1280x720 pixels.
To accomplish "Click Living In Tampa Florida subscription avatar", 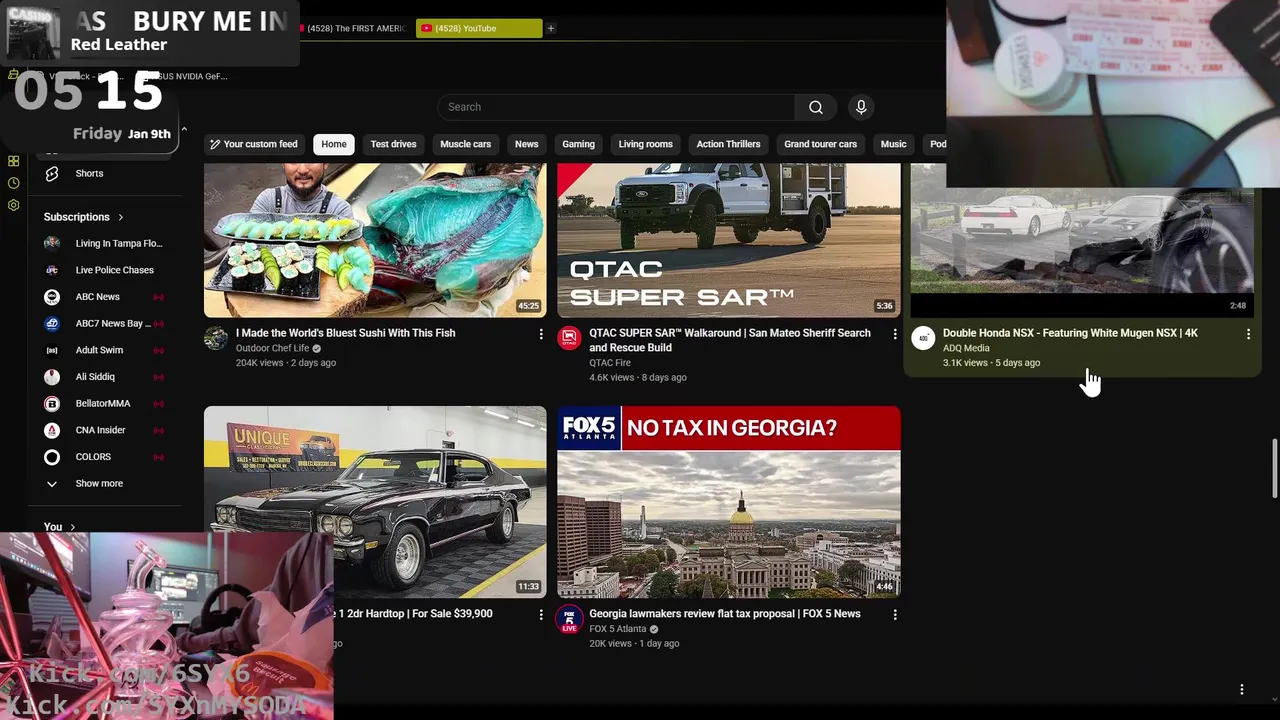I will point(52,243).
